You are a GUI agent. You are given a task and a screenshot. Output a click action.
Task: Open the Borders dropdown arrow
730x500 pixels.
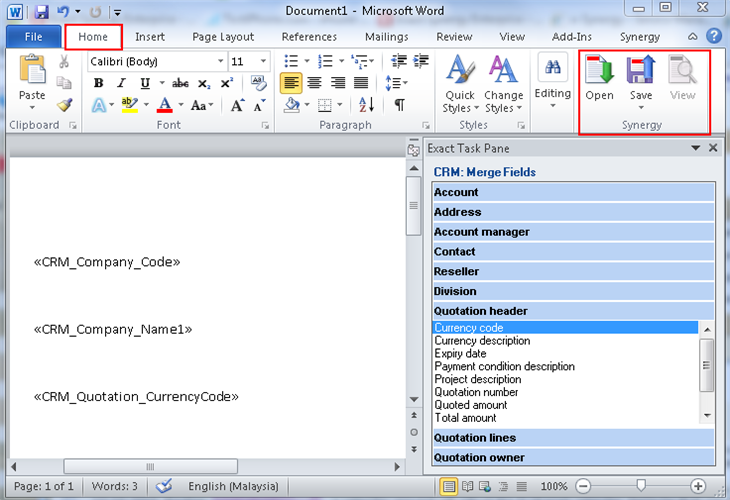tap(340, 105)
